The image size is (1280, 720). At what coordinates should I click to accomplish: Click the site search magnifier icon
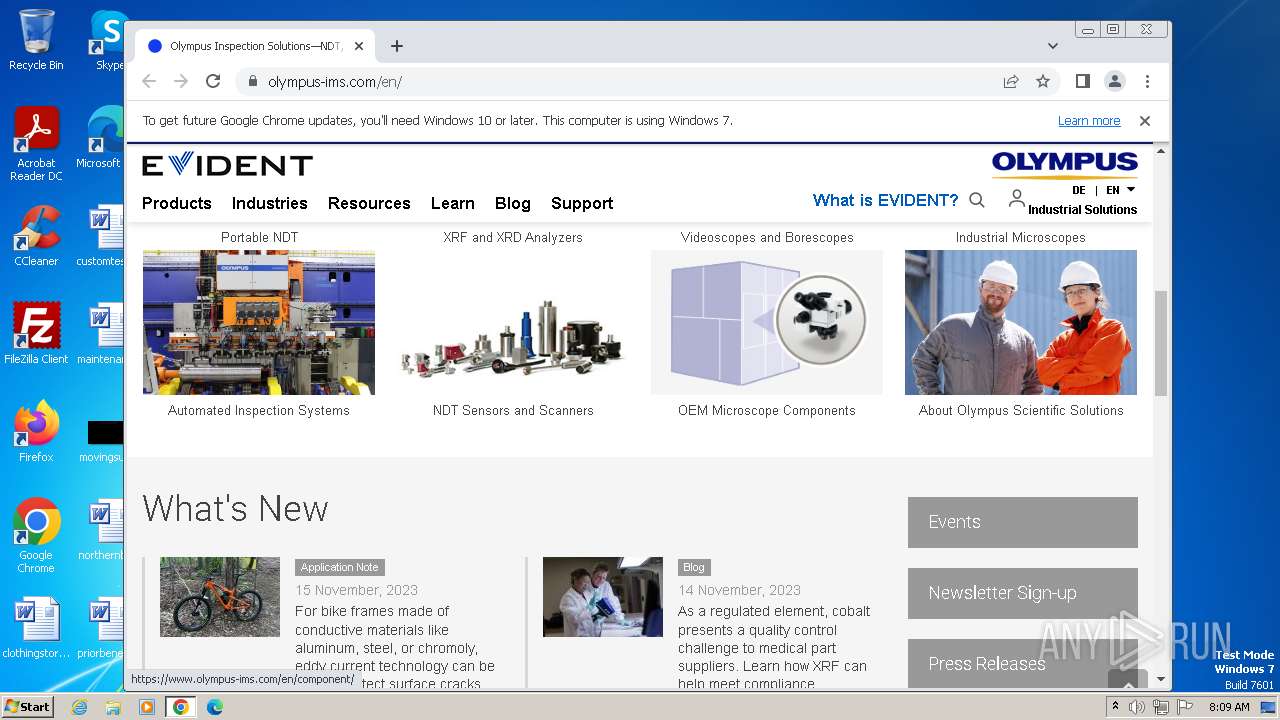(977, 200)
